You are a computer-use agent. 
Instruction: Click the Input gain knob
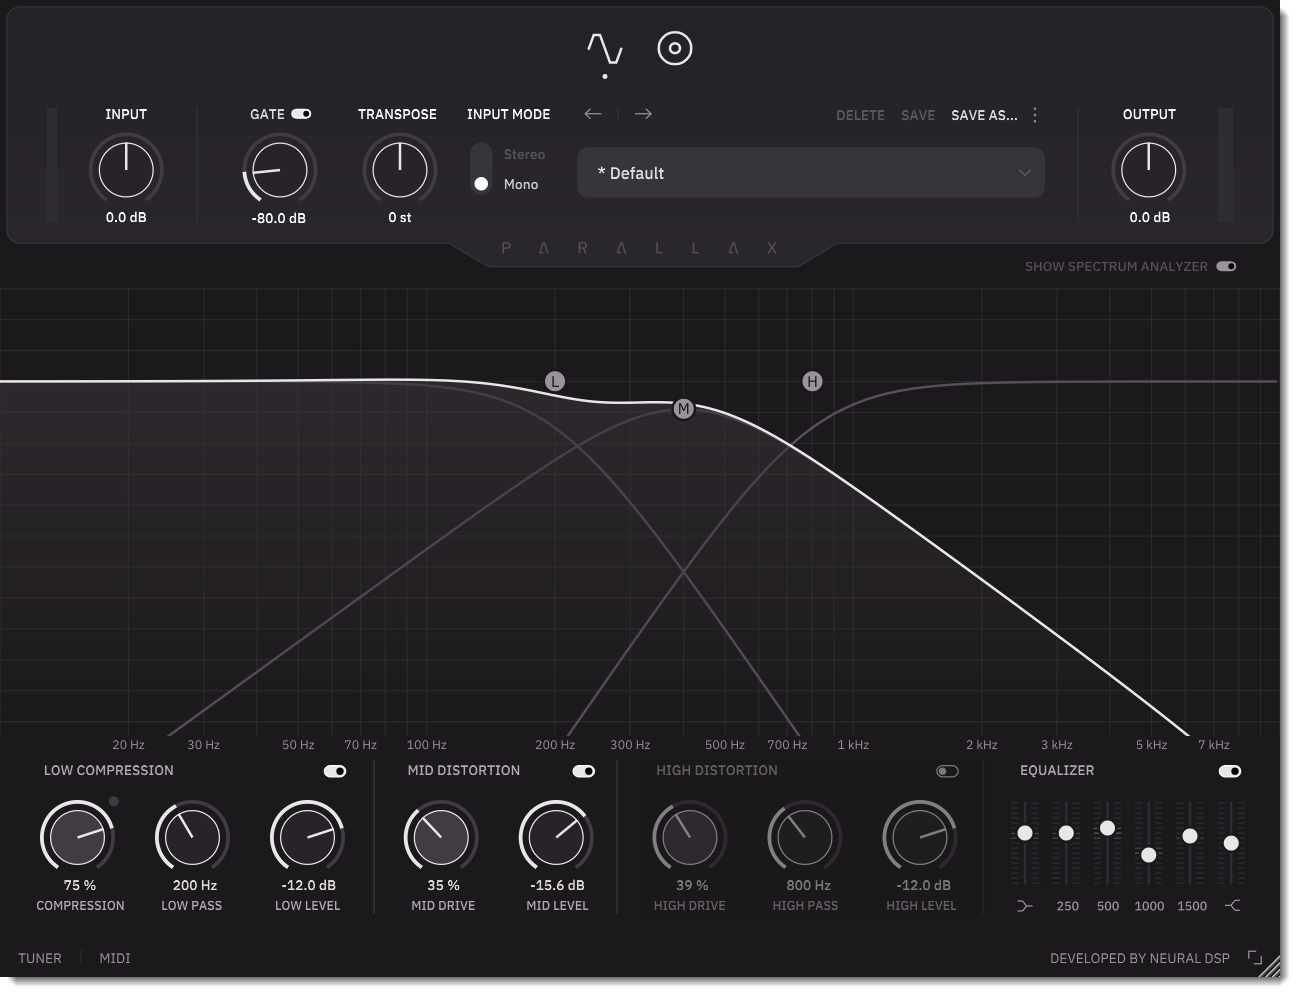point(126,169)
